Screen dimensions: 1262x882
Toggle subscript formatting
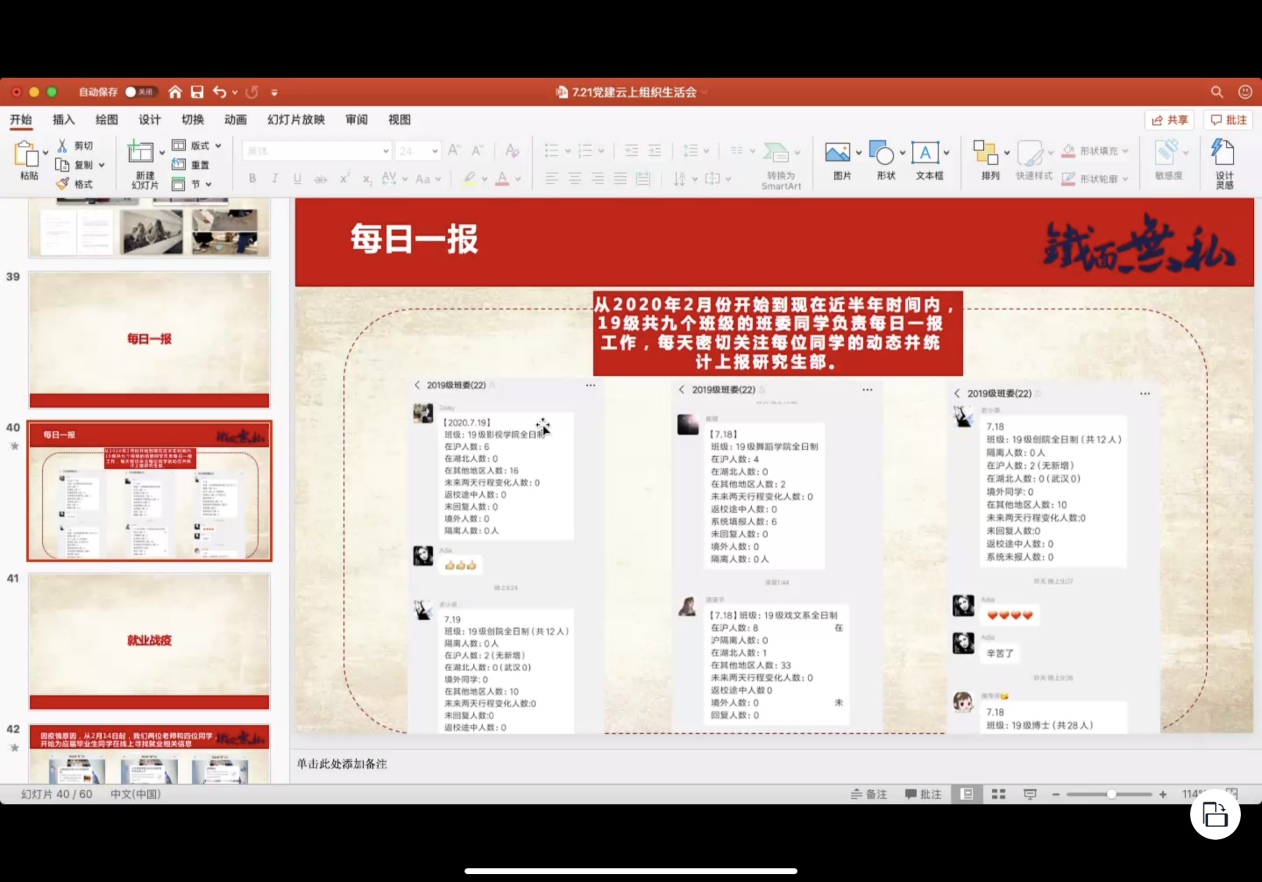(x=367, y=179)
